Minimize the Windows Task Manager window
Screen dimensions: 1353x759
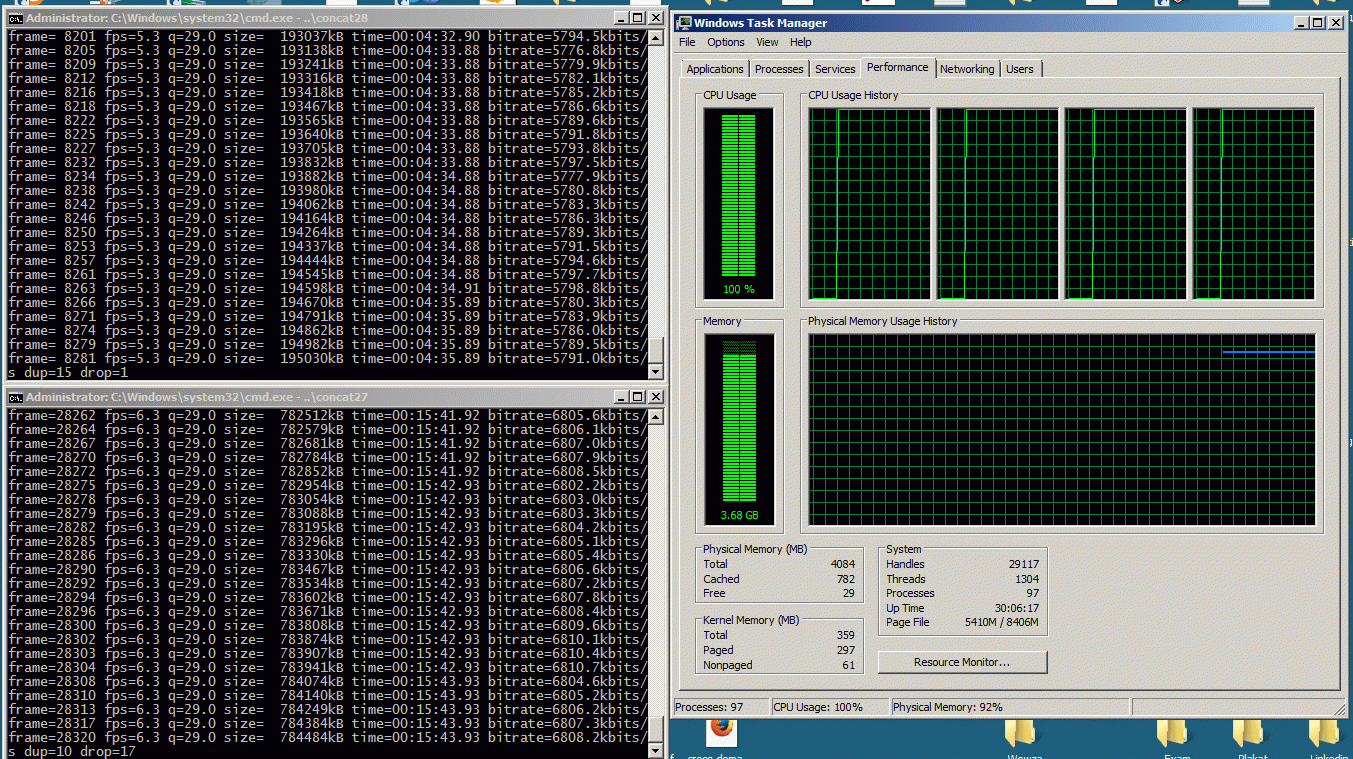click(1300, 22)
